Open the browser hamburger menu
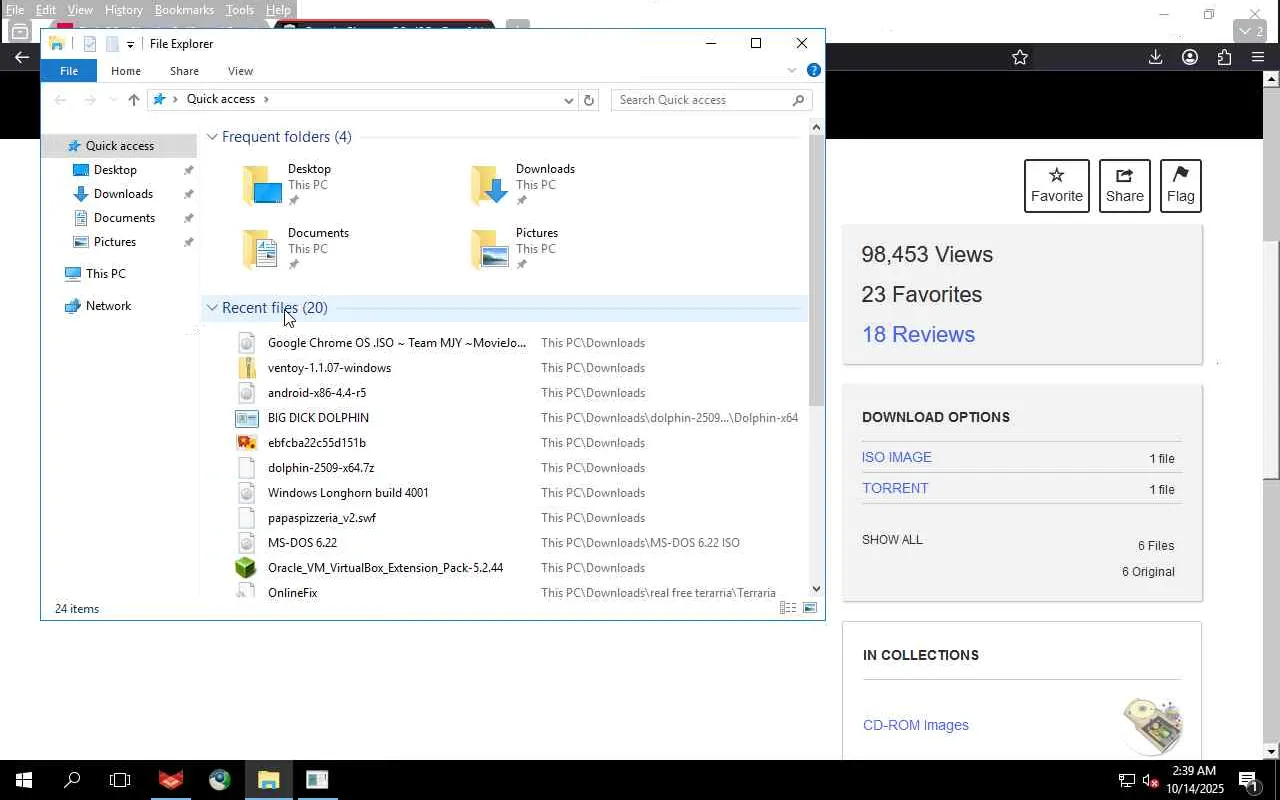This screenshot has height=800, width=1280. point(1258,57)
